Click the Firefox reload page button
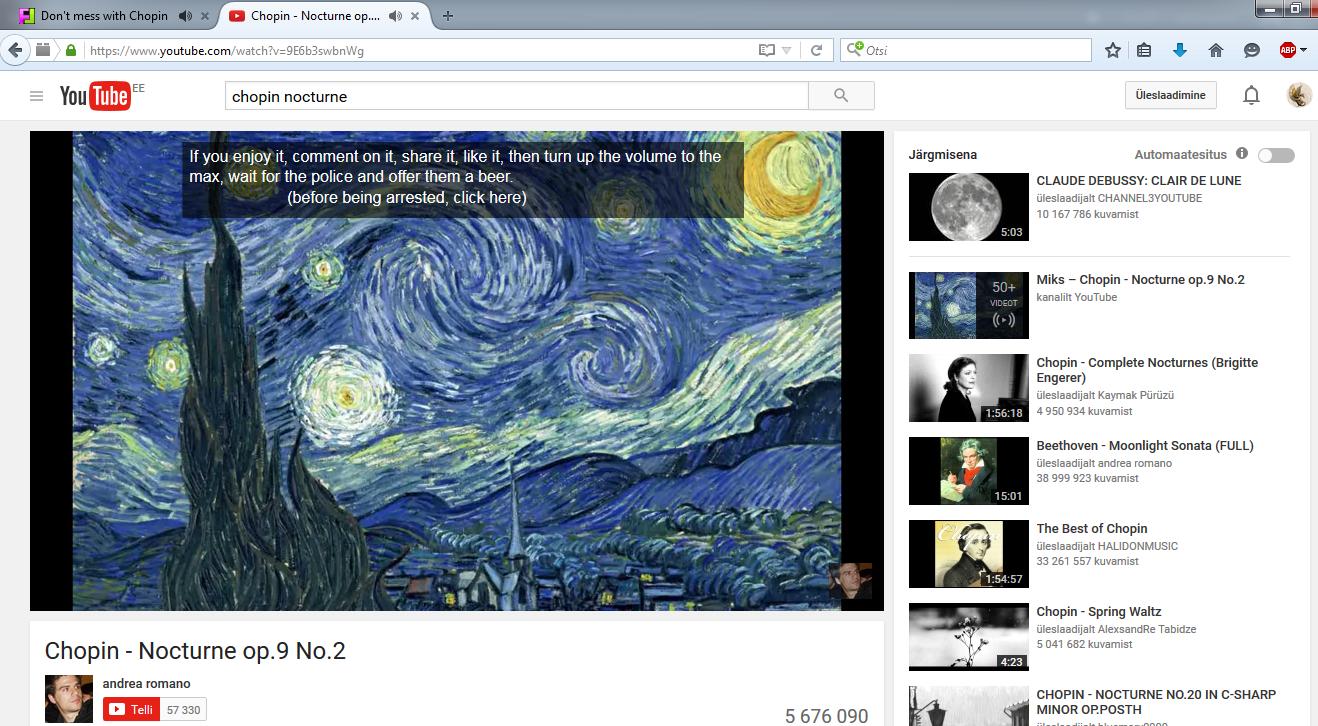This screenshot has height=726, width=1318. click(816, 50)
